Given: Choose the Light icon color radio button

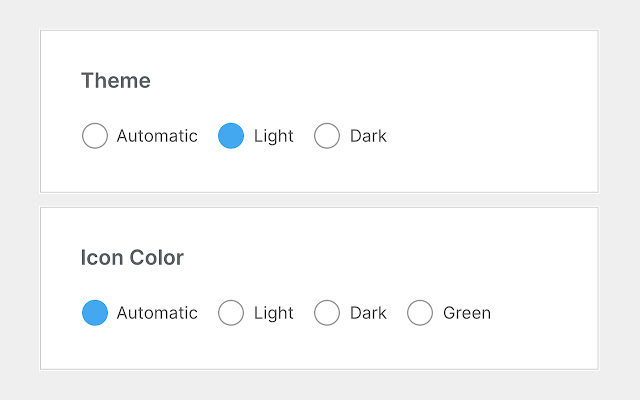Looking at the screenshot, I should click(231, 313).
